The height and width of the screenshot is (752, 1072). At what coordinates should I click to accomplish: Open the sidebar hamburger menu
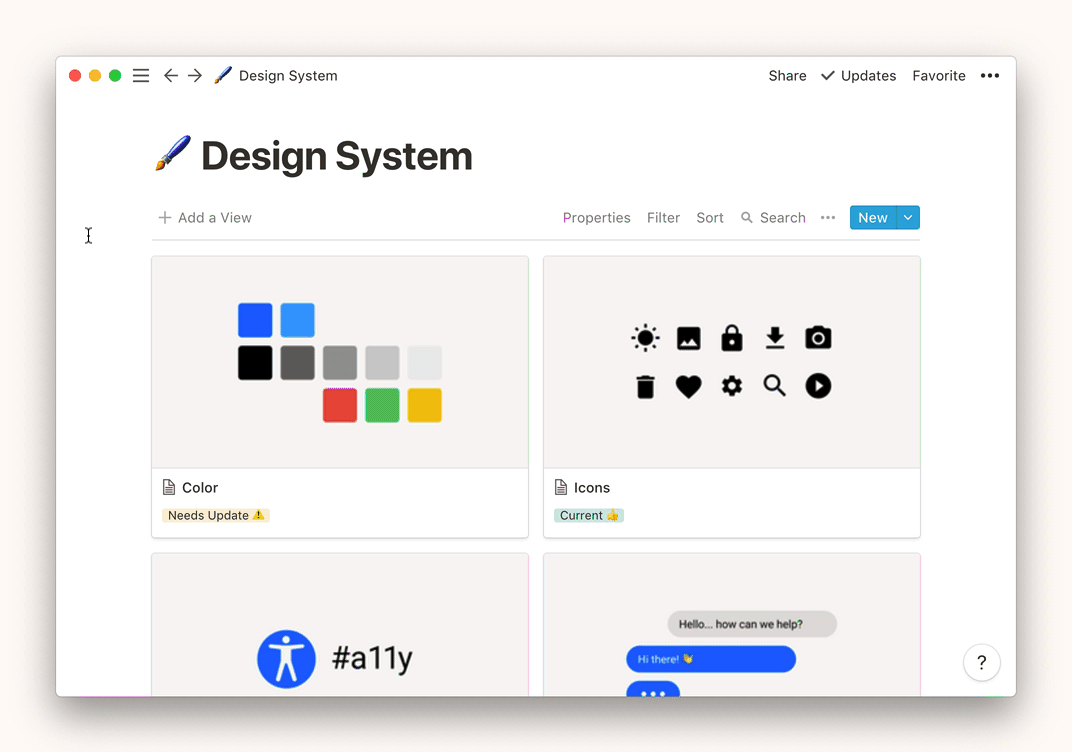pos(141,76)
